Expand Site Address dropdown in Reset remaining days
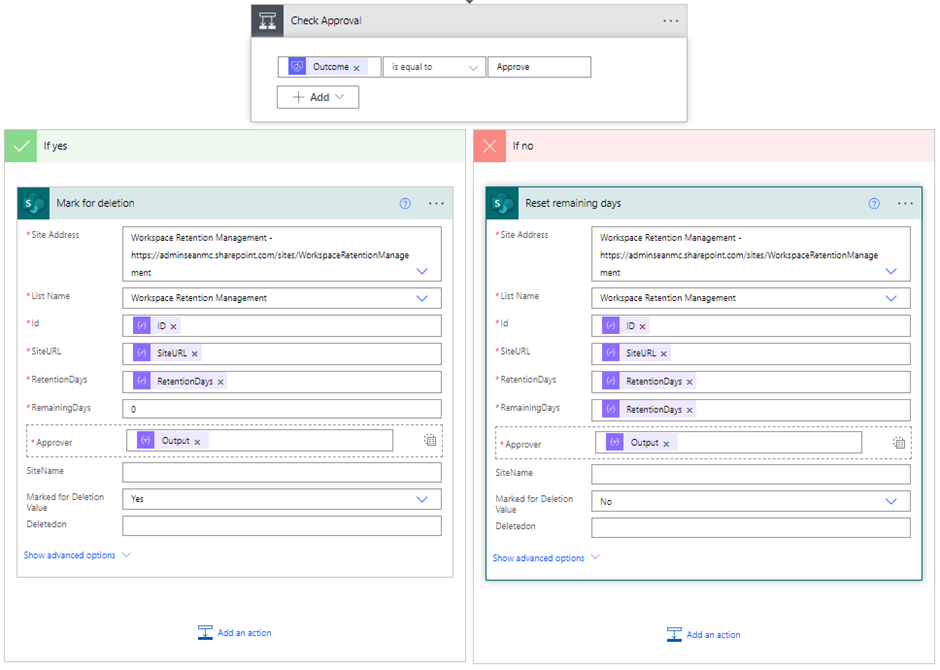 891,271
